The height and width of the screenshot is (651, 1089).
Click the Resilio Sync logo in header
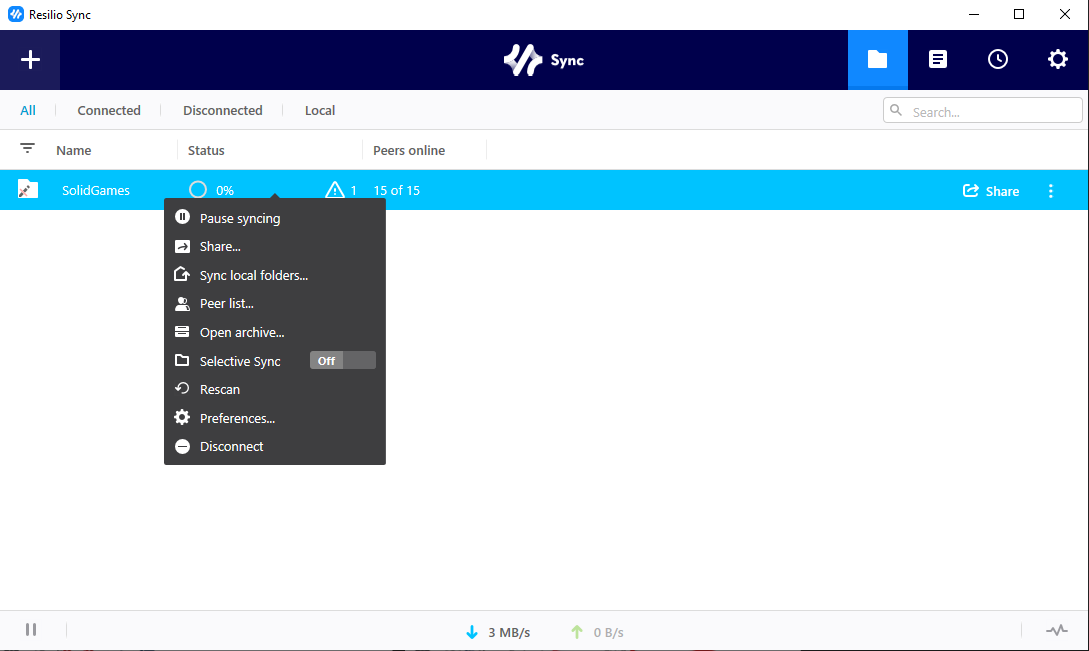pos(544,60)
